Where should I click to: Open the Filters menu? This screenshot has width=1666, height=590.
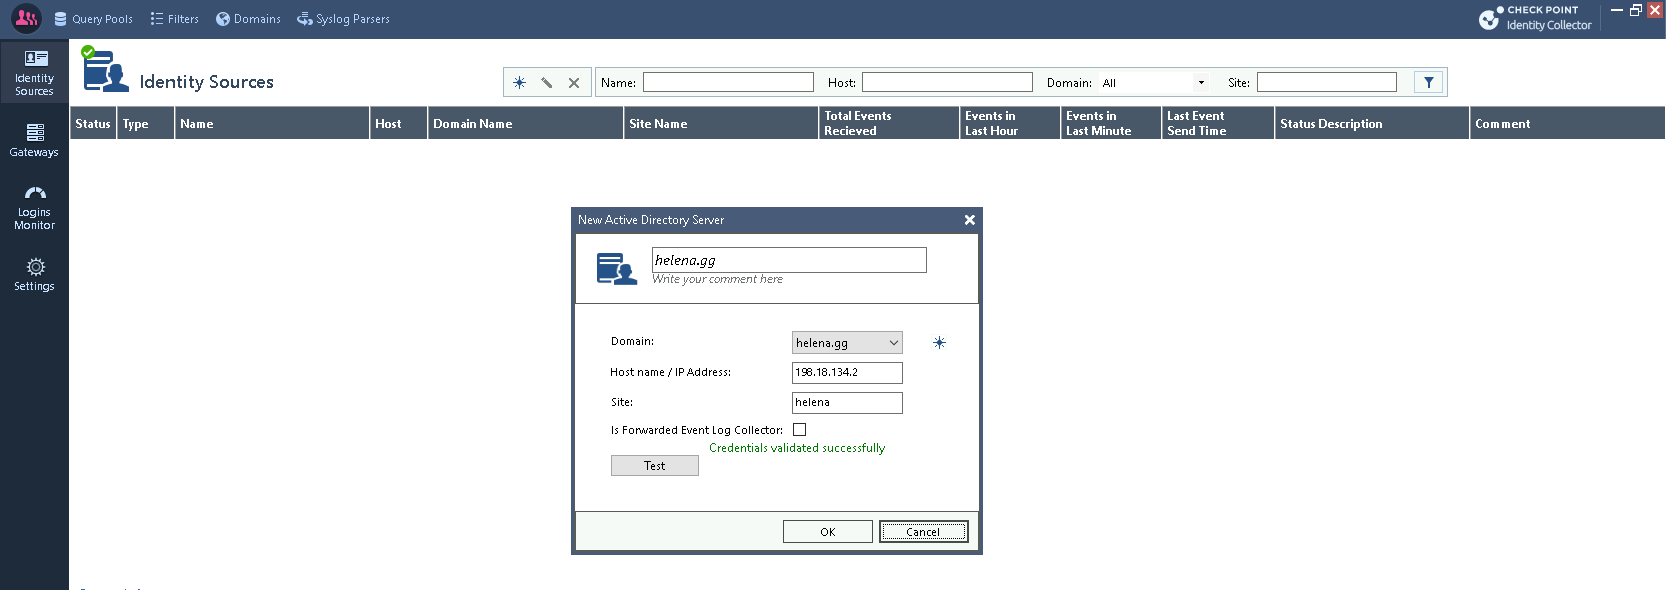point(174,19)
